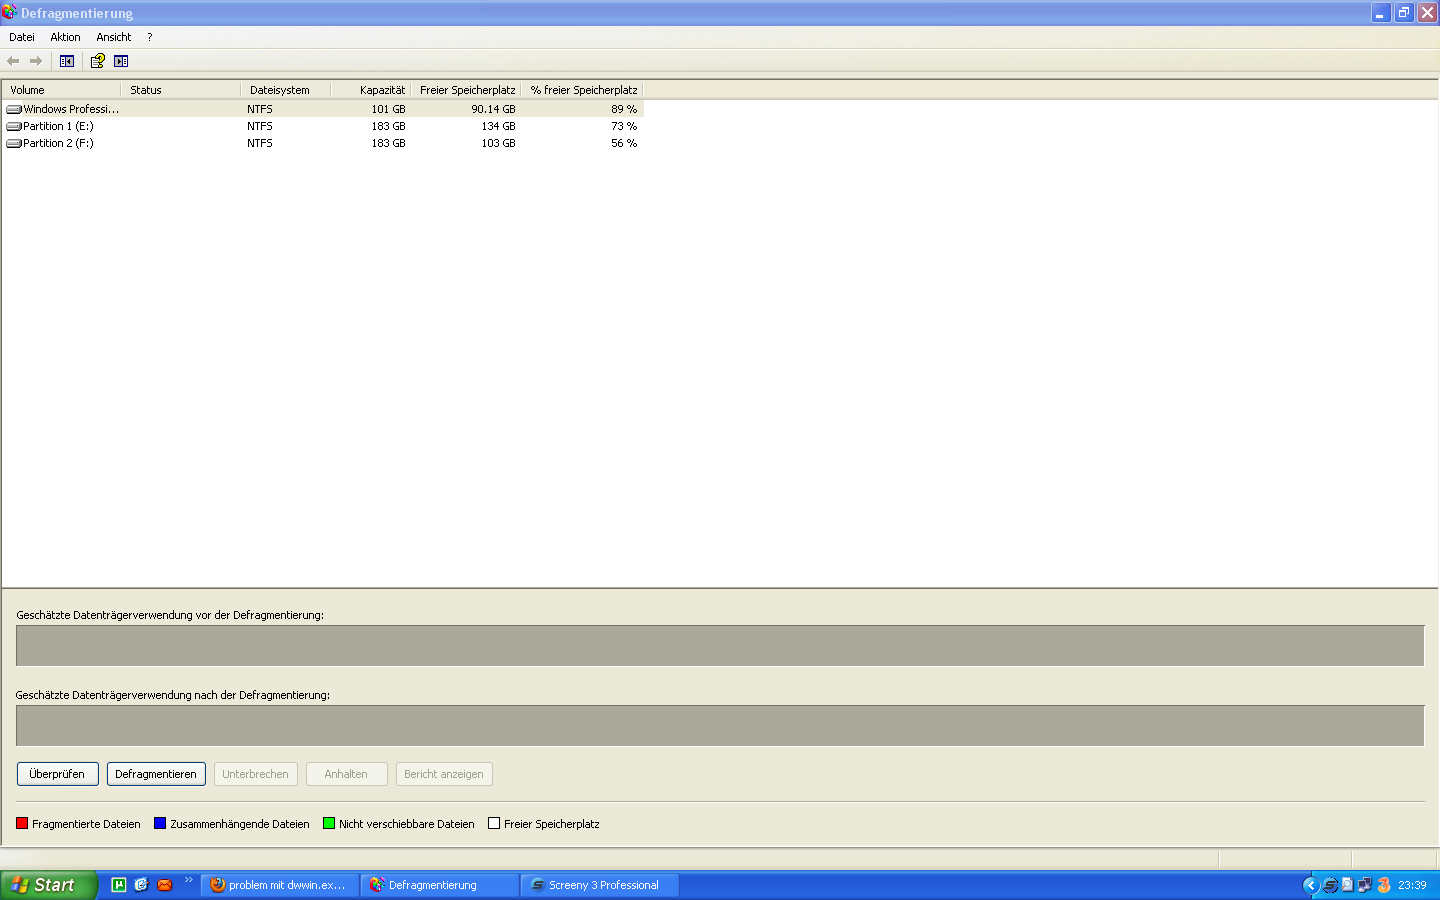Expand hidden tray icons with the arrow
Screen dimensions: 1440x900
(1310, 885)
